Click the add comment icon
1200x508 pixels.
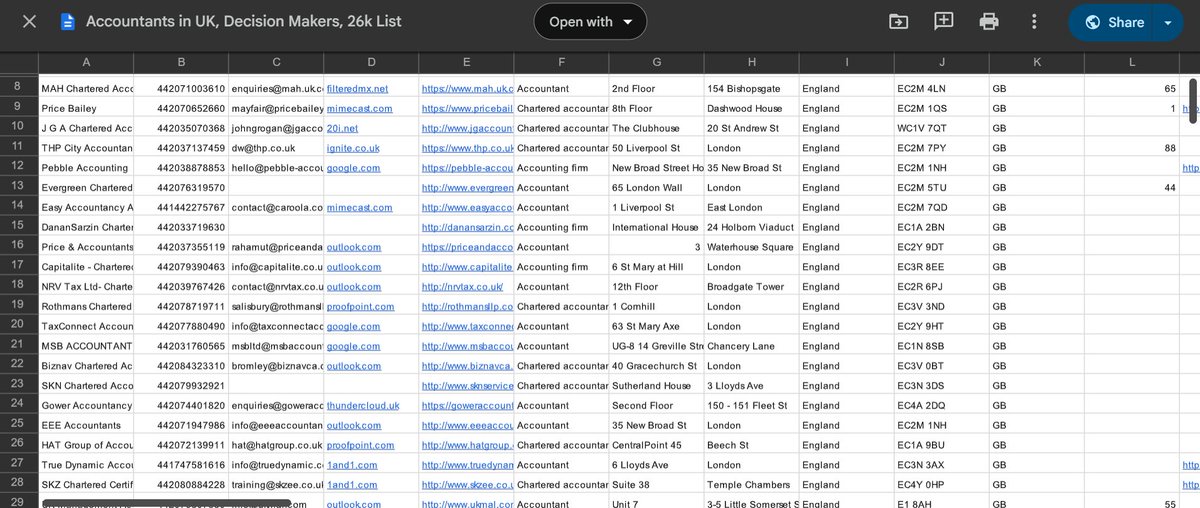point(943,21)
